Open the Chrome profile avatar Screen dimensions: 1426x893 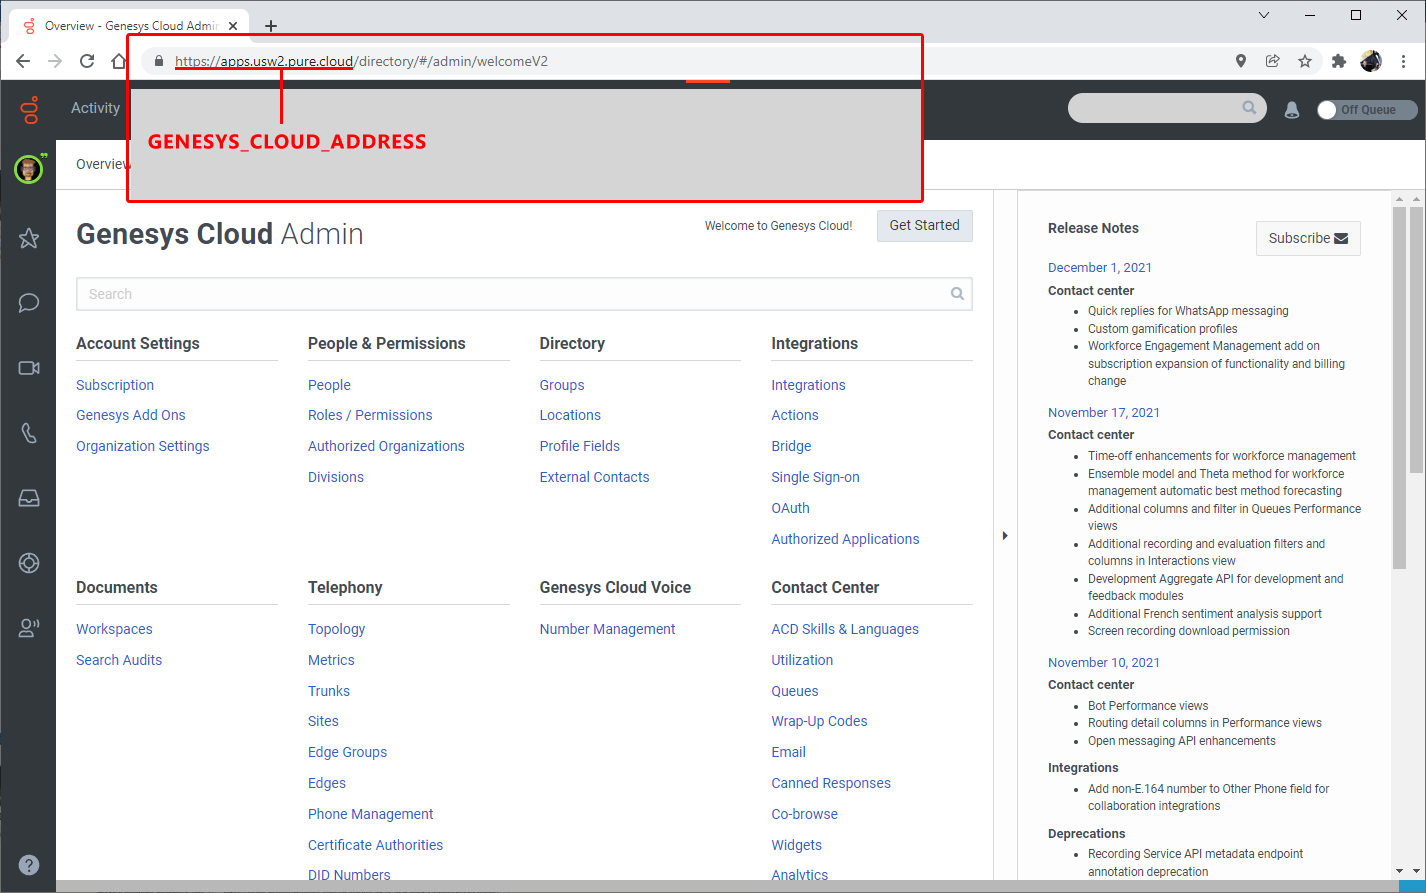(x=1371, y=61)
